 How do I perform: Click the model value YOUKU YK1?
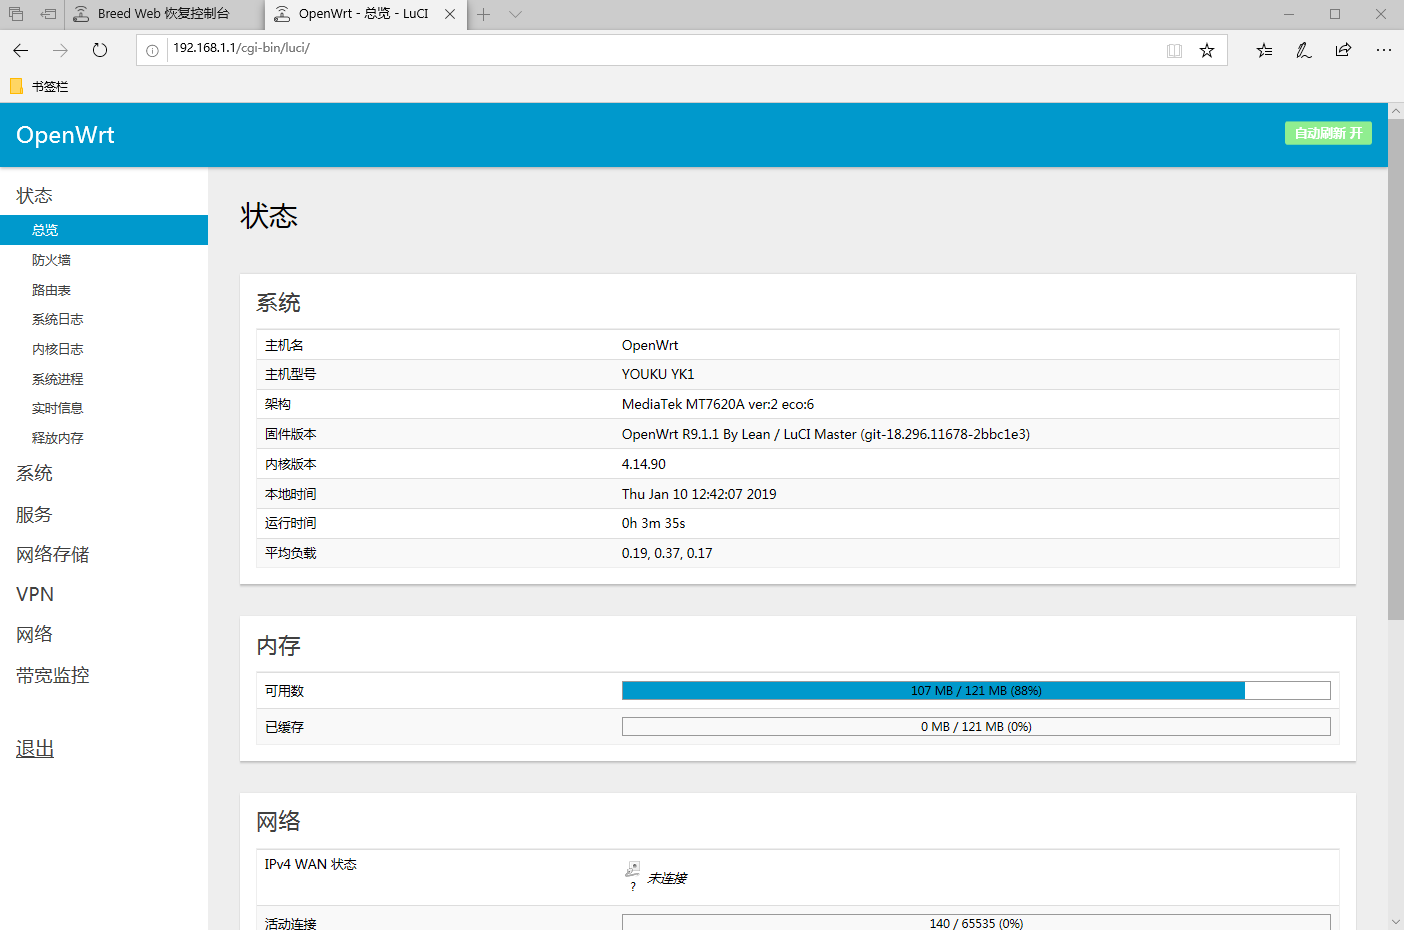pos(658,374)
